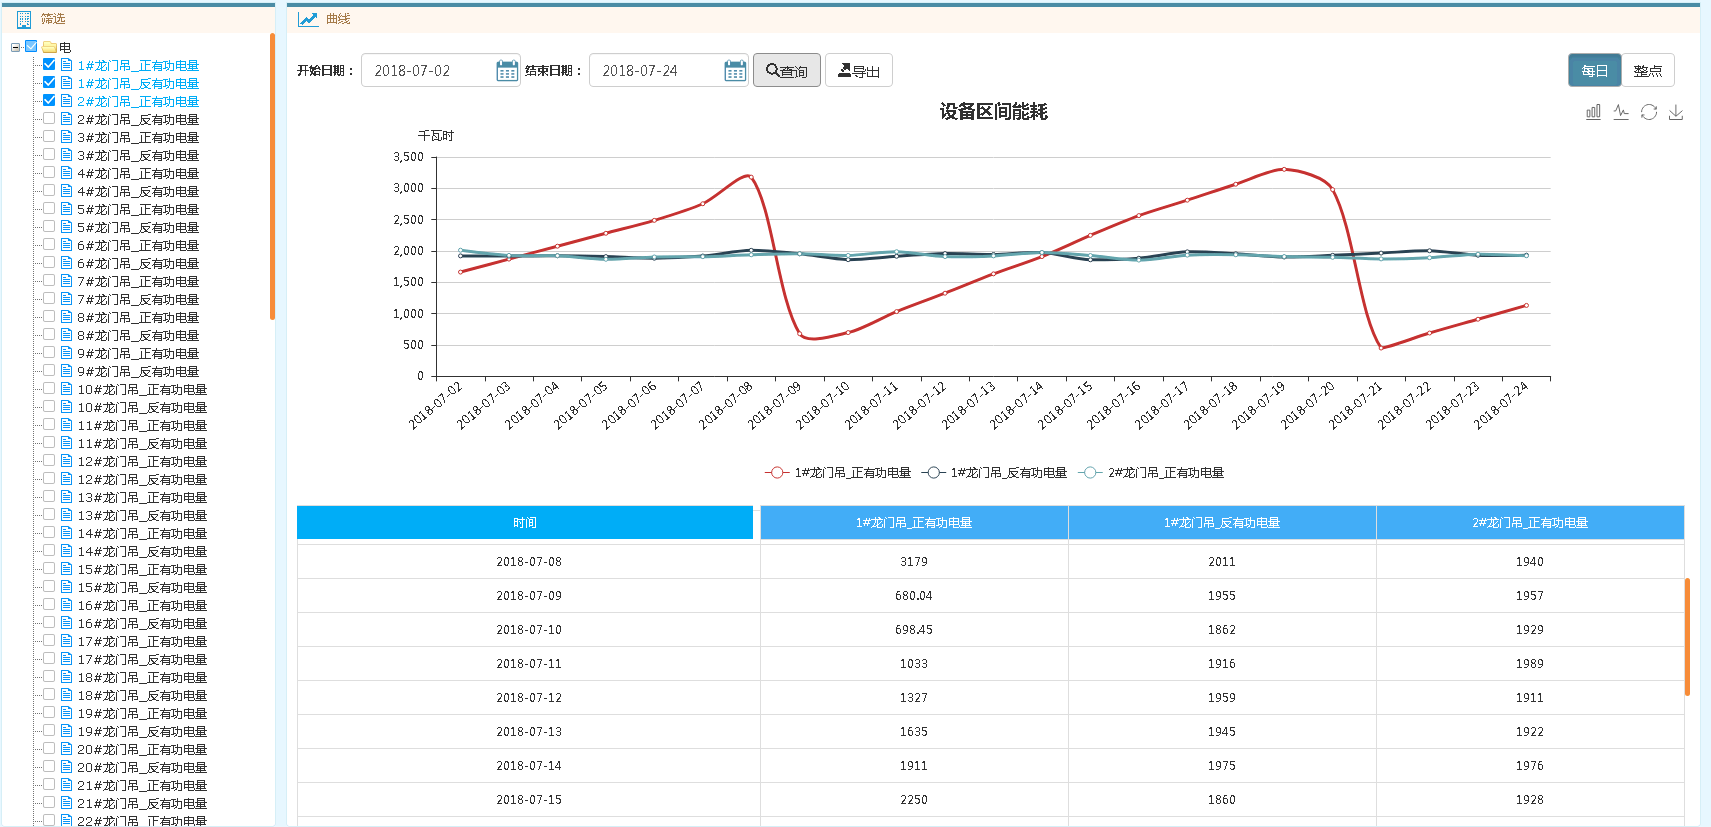Select tree item 14#龙门吊_正有功电量

click(142, 533)
